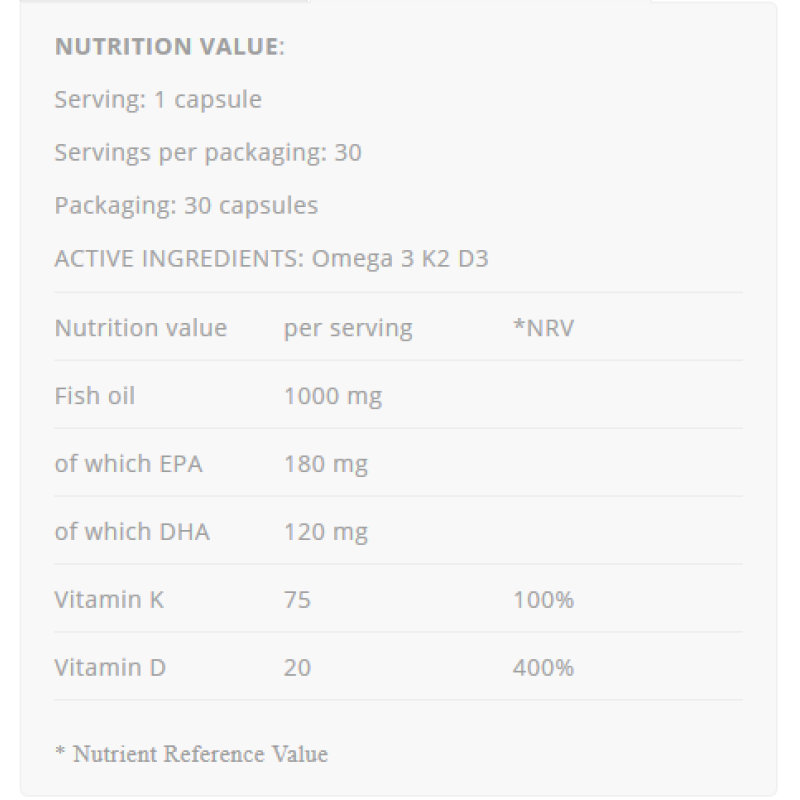The width and height of the screenshot is (800, 800).
Task: Select the 'of which EPA' row label
Action: pos(128,464)
